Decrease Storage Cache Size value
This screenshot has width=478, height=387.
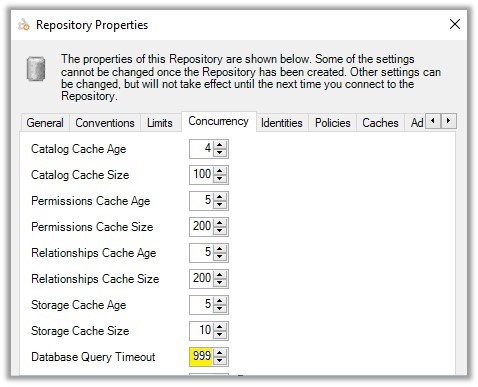(219, 335)
